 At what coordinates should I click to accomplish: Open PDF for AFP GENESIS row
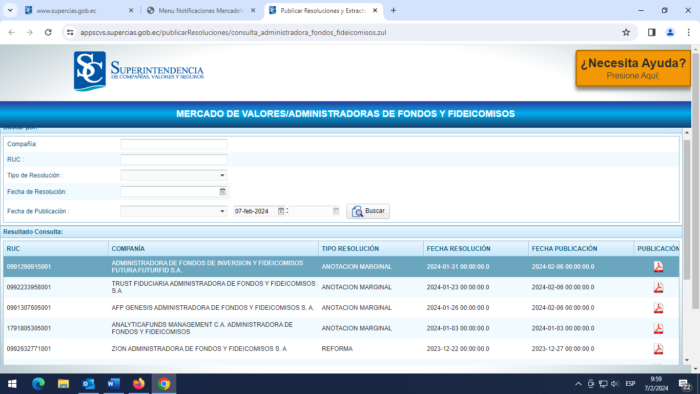point(658,308)
